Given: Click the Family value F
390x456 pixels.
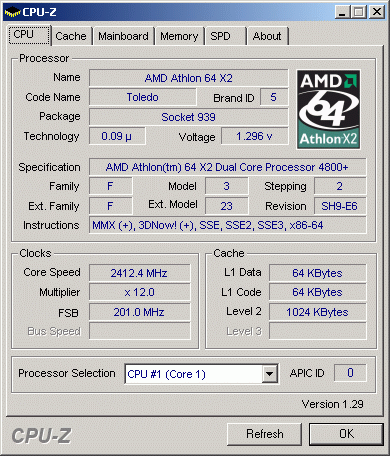Looking at the screenshot, I should point(111,186).
